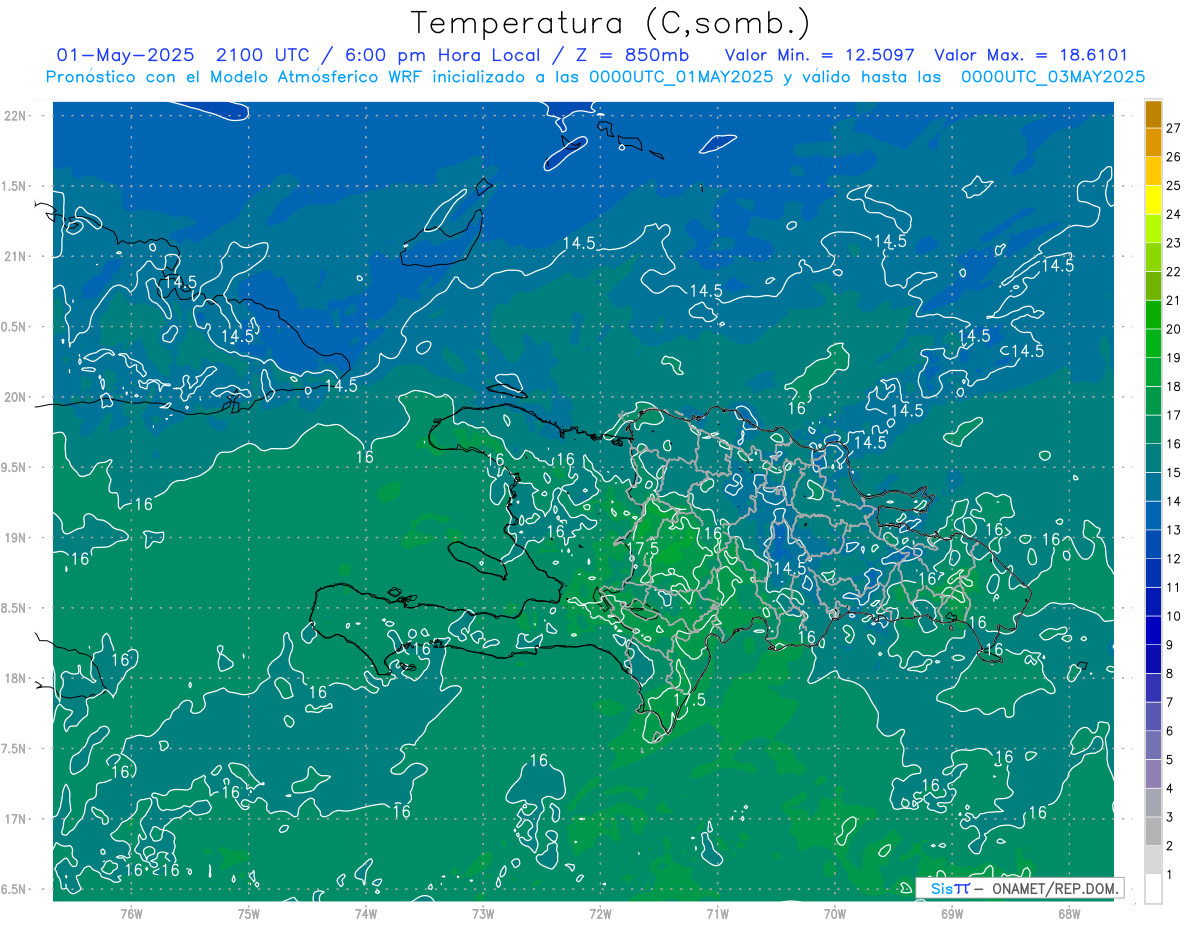Viewport: 1200px width, 927px height.
Task: Click the brown swatch atop the color scale
Action: point(1153,113)
